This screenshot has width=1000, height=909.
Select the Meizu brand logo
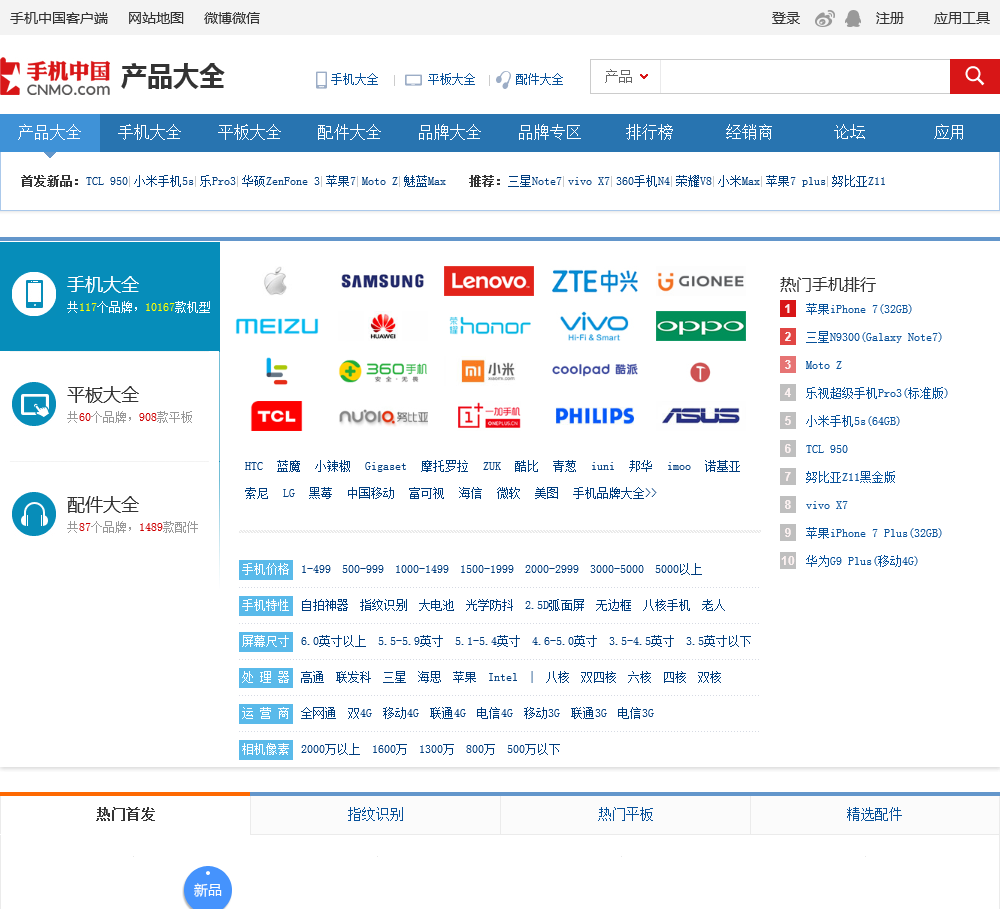point(277,327)
